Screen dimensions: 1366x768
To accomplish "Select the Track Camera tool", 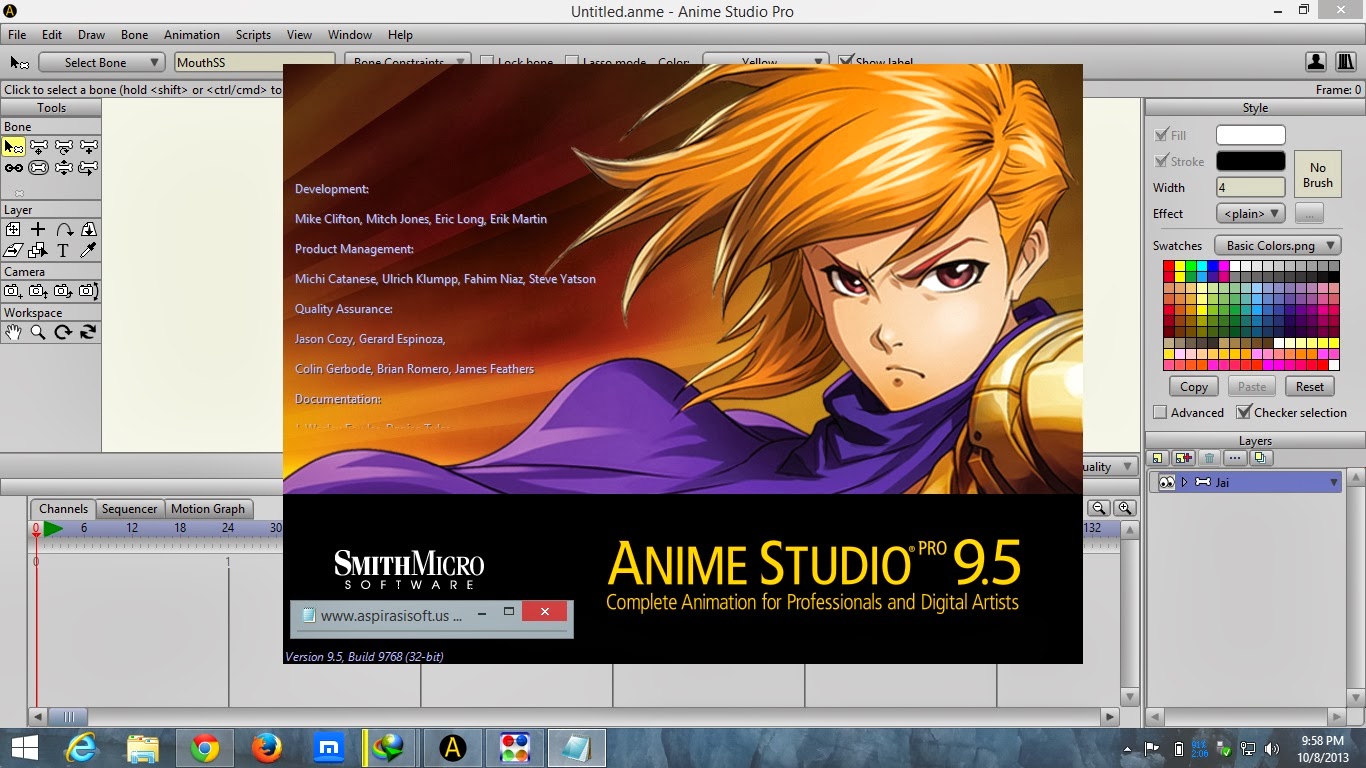I will pos(14,292).
